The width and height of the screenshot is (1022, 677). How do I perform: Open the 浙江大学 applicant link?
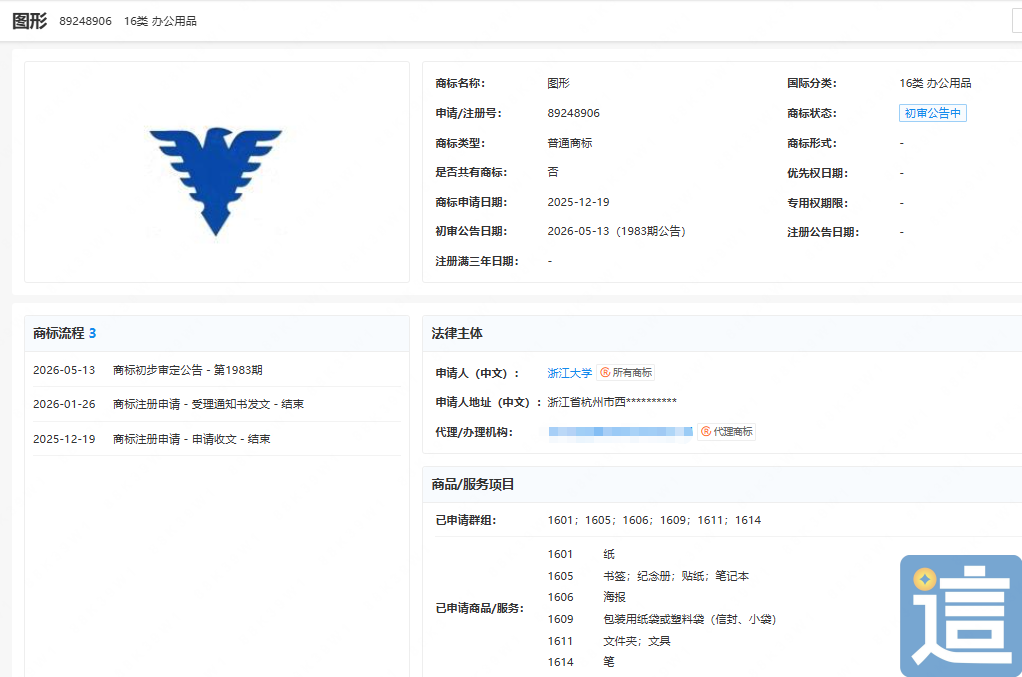tap(569, 373)
